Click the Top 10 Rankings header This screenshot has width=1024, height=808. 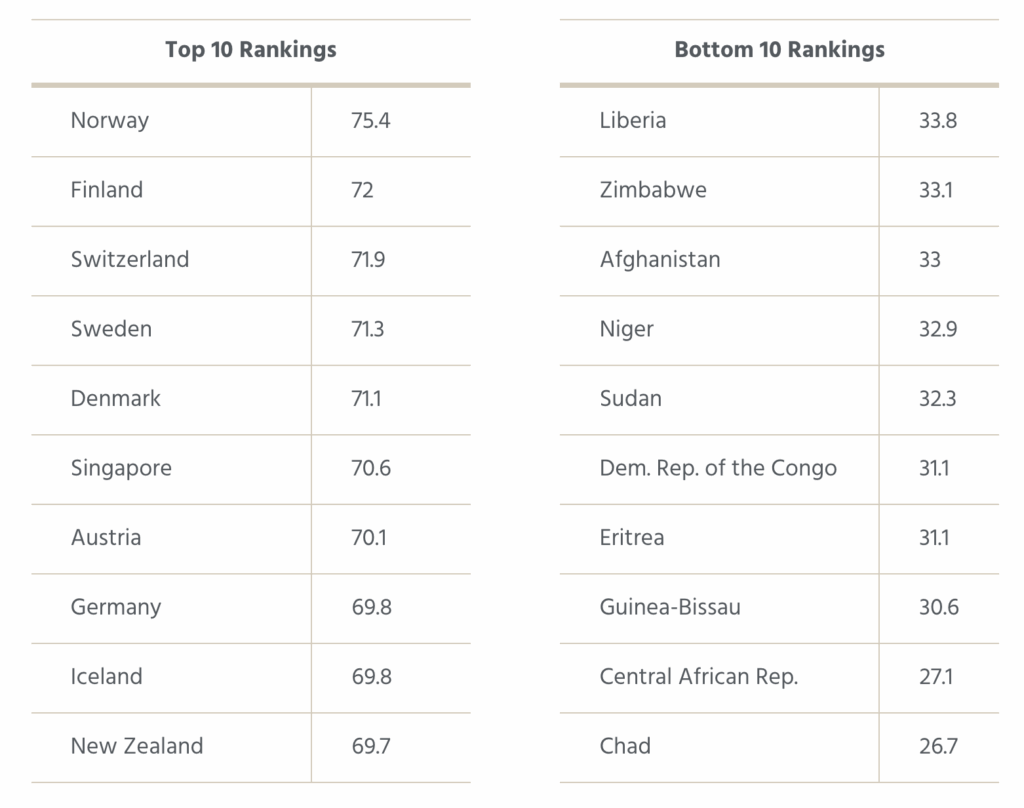(250, 50)
